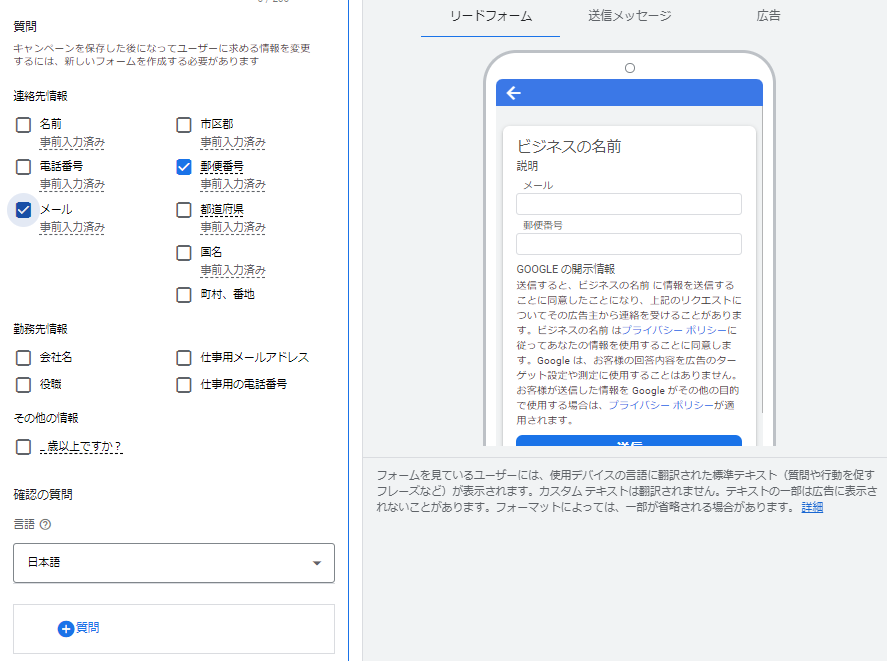The height and width of the screenshot is (661, 887).
Task: Click 事前入力済み under 電話番号
Action: [72, 184]
